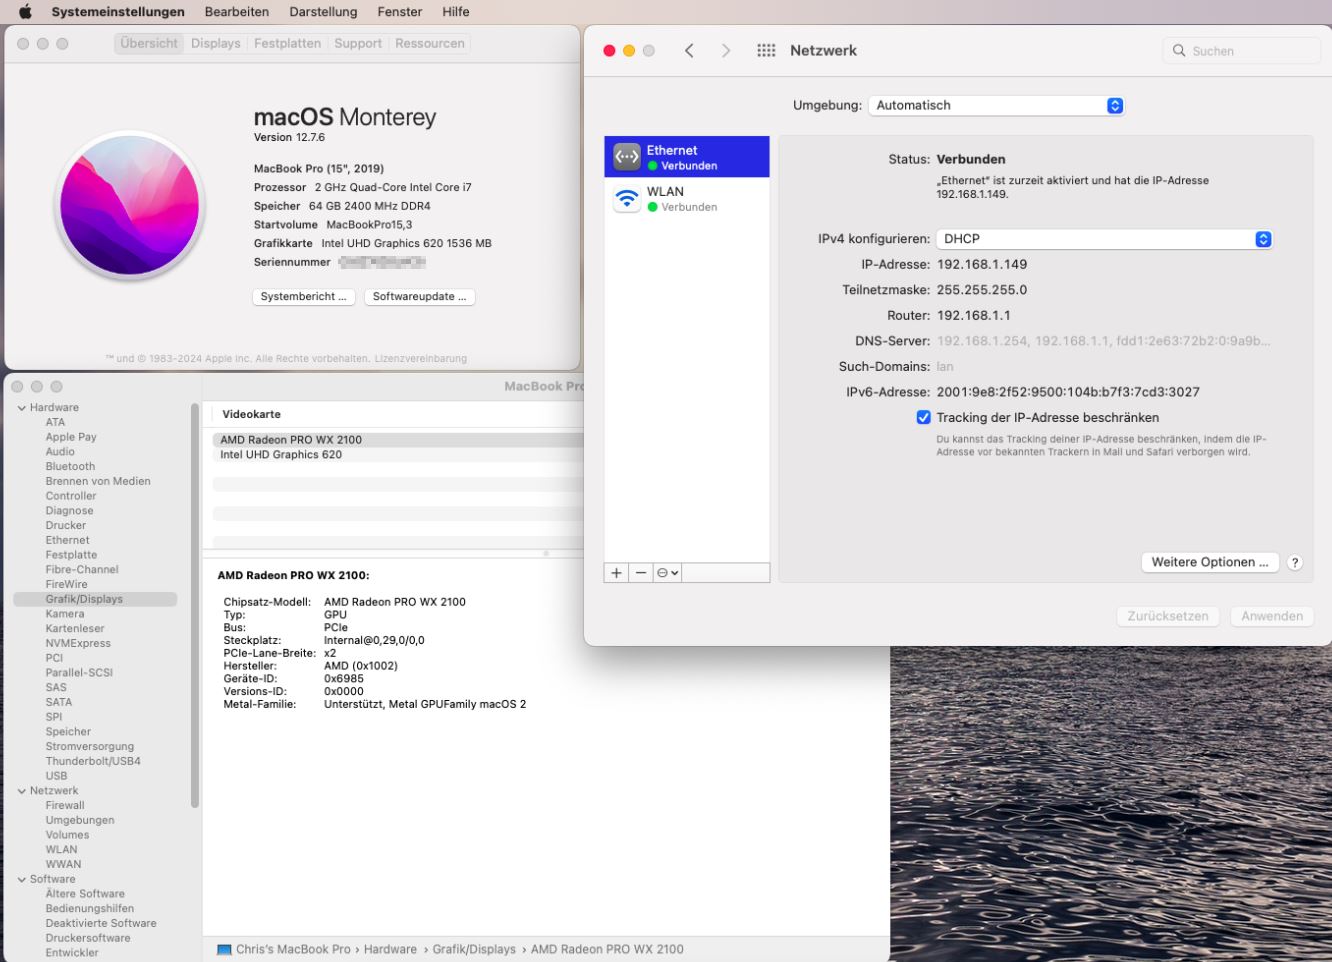This screenshot has height=962, width=1332.
Task: Select NVMExpress in sidebar
Action: coord(78,644)
